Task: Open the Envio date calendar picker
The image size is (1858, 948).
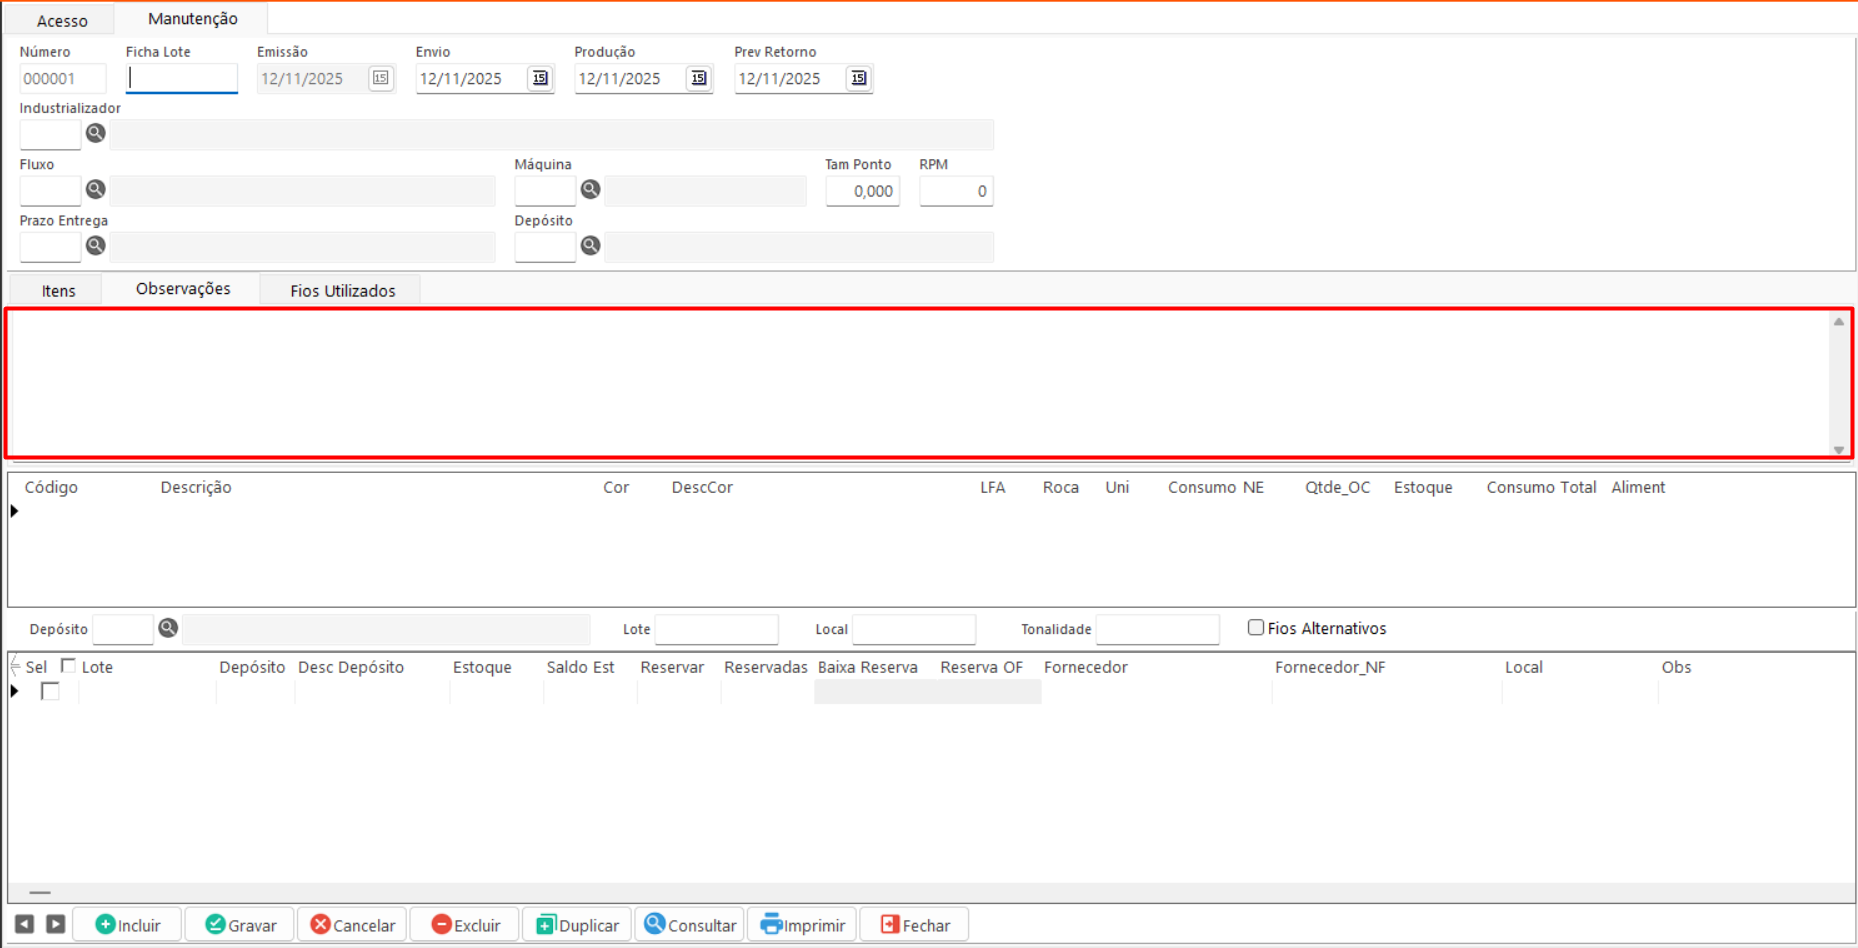Action: (540, 78)
